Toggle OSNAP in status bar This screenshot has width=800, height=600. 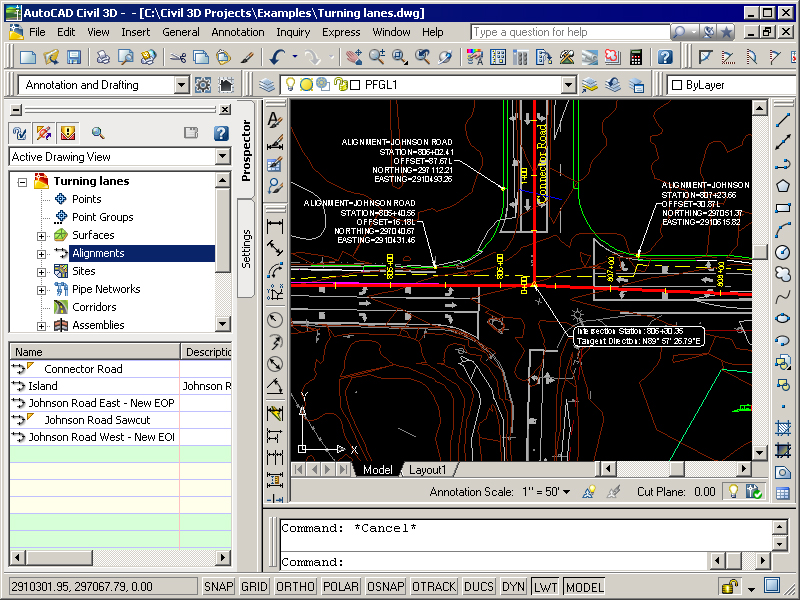[386, 587]
